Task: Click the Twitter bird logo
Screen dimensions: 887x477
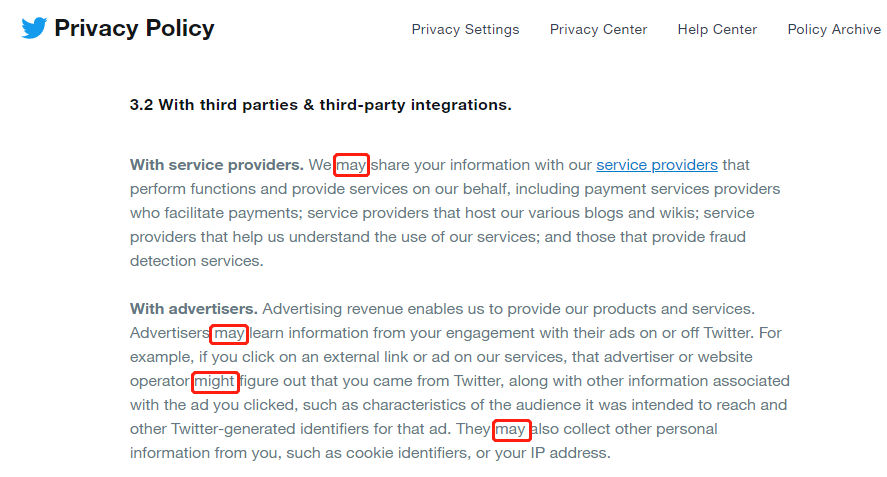Action: (34, 28)
